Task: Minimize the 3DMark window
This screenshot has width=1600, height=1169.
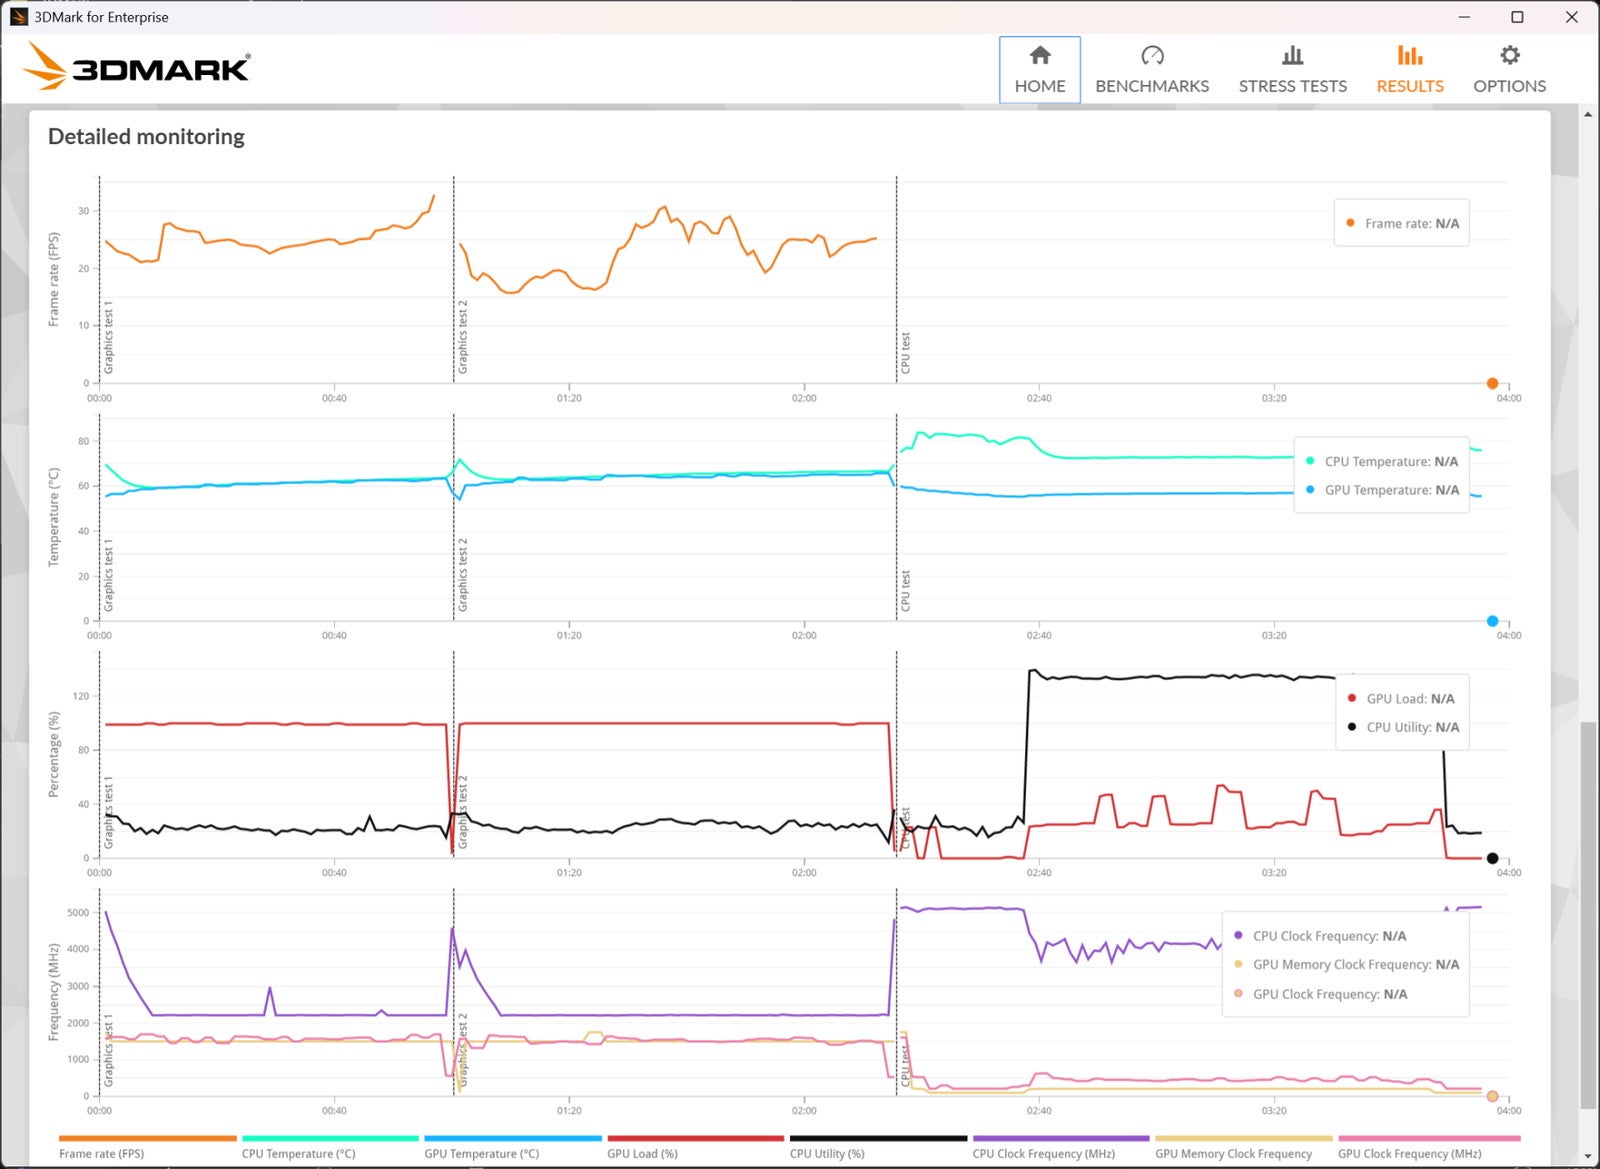Action: coord(1464,17)
